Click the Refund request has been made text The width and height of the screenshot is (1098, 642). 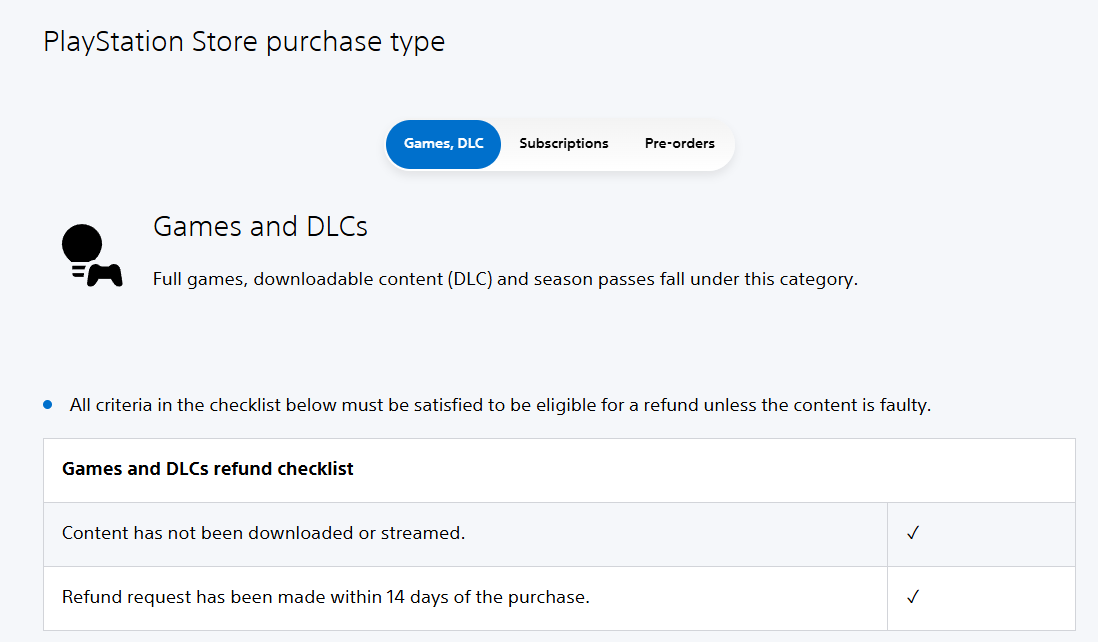pos(325,598)
